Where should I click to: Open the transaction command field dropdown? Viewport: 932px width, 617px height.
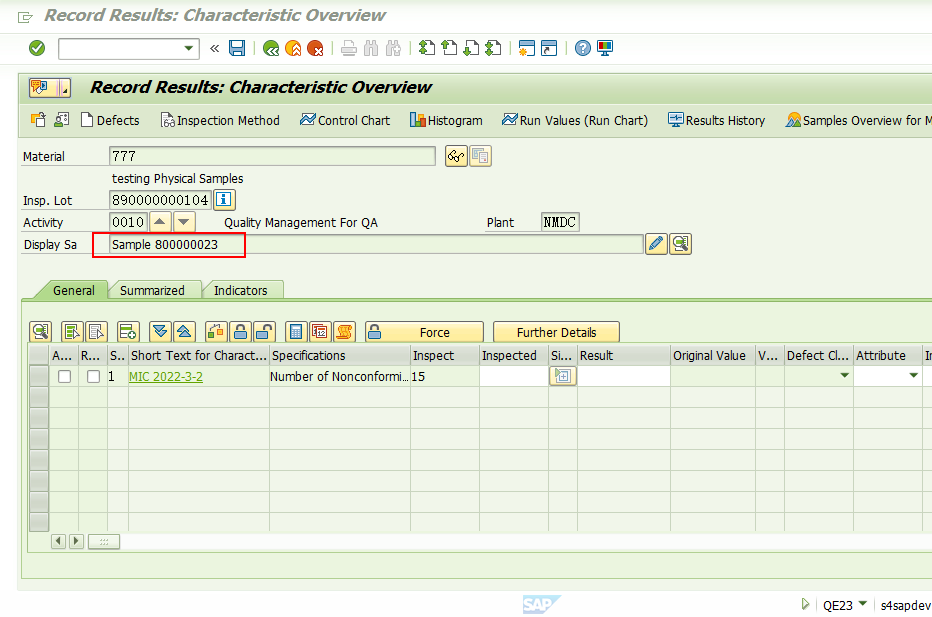pyautogui.click(x=188, y=48)
